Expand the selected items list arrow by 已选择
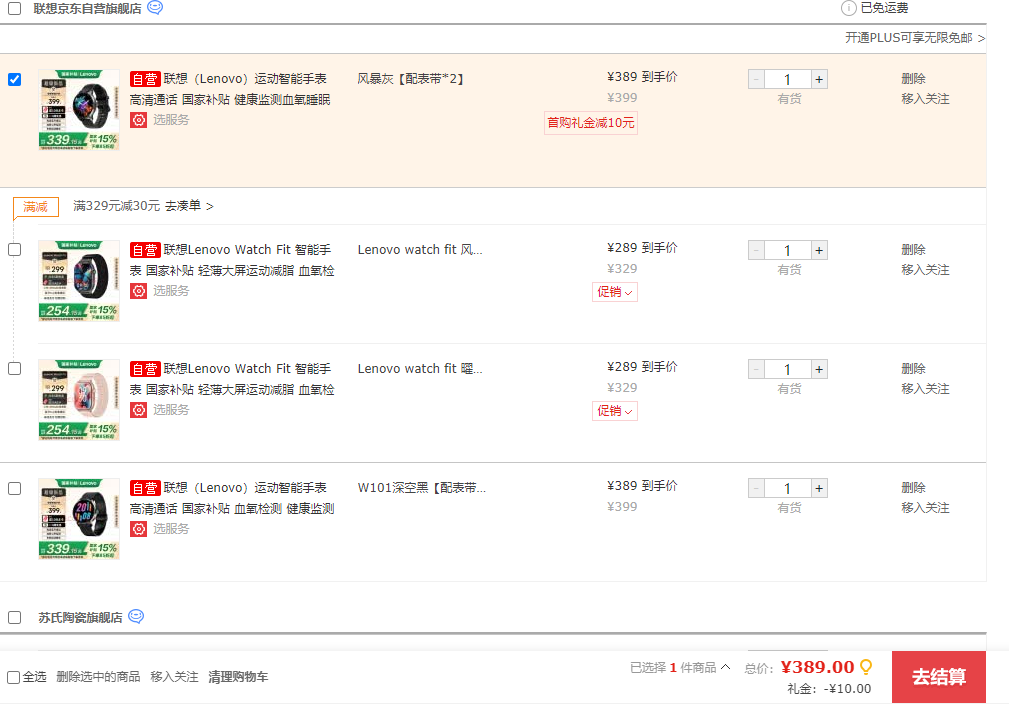The image size is (1009, 704). click(x=725, y=667)
